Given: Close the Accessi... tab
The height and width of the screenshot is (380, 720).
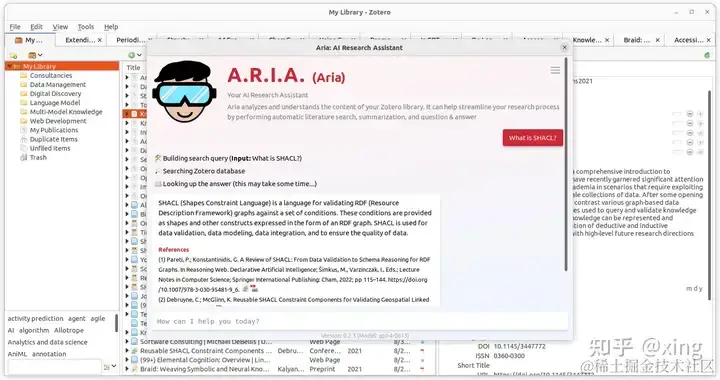Looking at the screenshot, I should click(709, 40).
